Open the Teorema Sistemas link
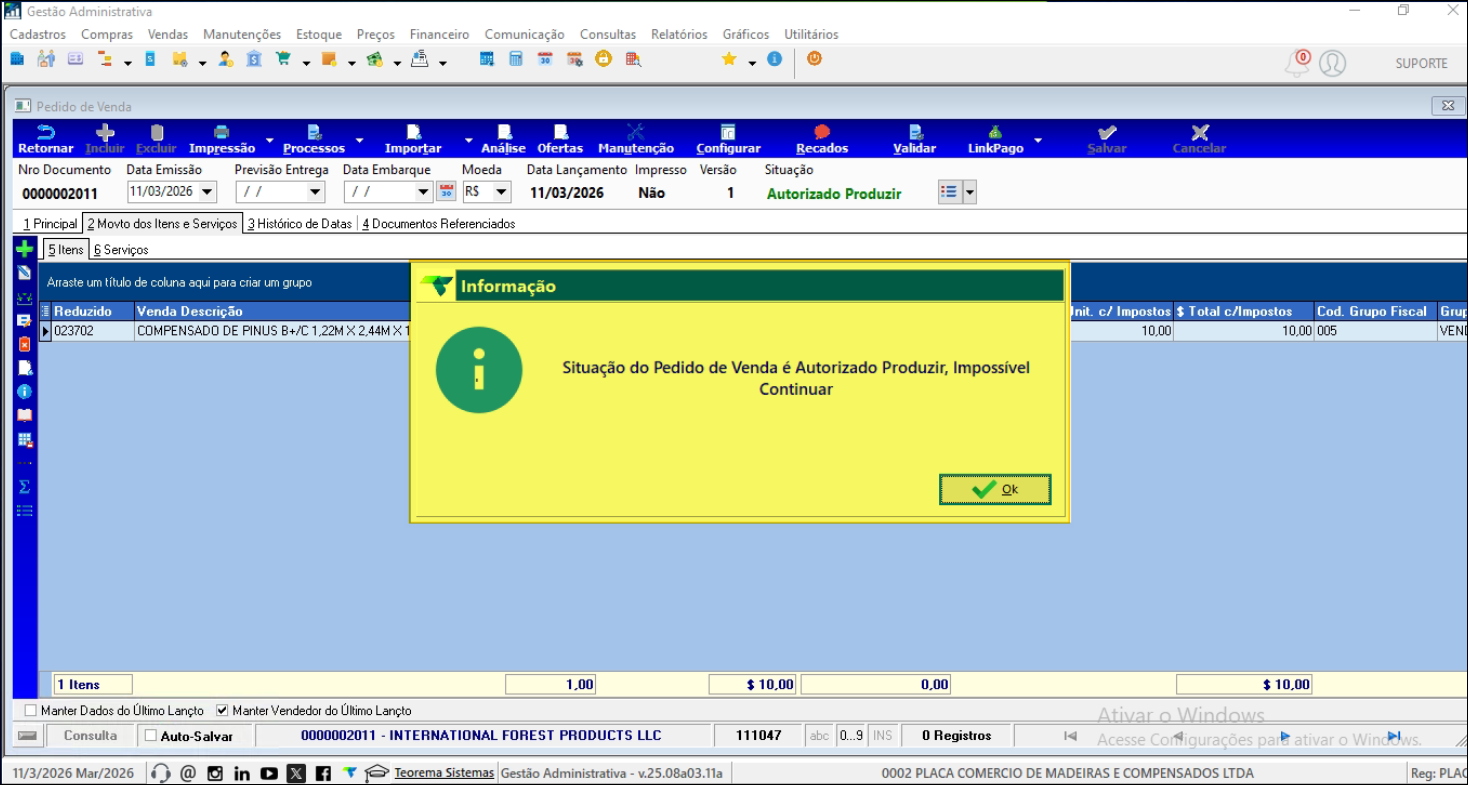Viewport: 1468px width, 785px height. tap(444, 773)
